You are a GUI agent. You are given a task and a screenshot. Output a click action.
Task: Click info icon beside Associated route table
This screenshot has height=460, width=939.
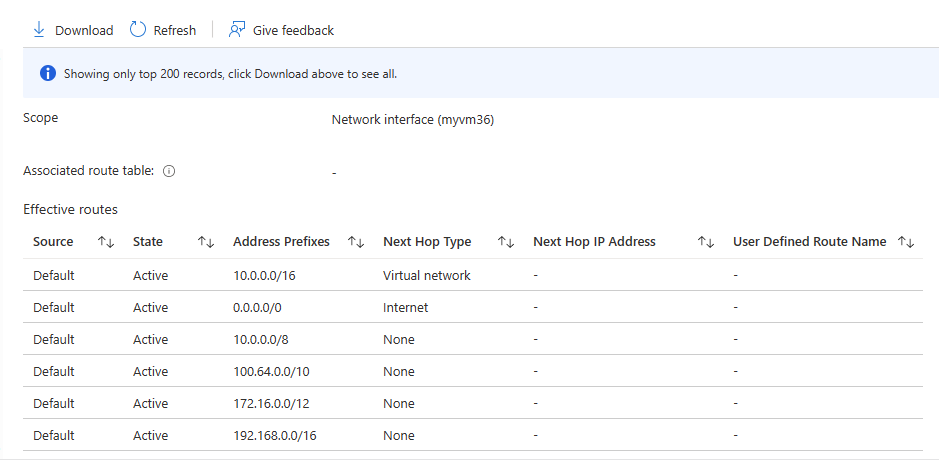pos(169,171)
